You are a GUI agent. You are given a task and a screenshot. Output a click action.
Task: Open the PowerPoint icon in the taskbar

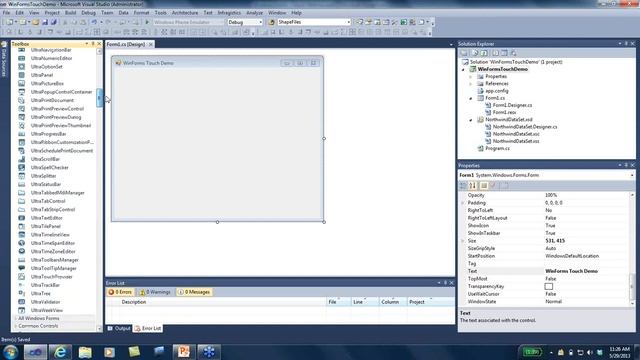183,352
